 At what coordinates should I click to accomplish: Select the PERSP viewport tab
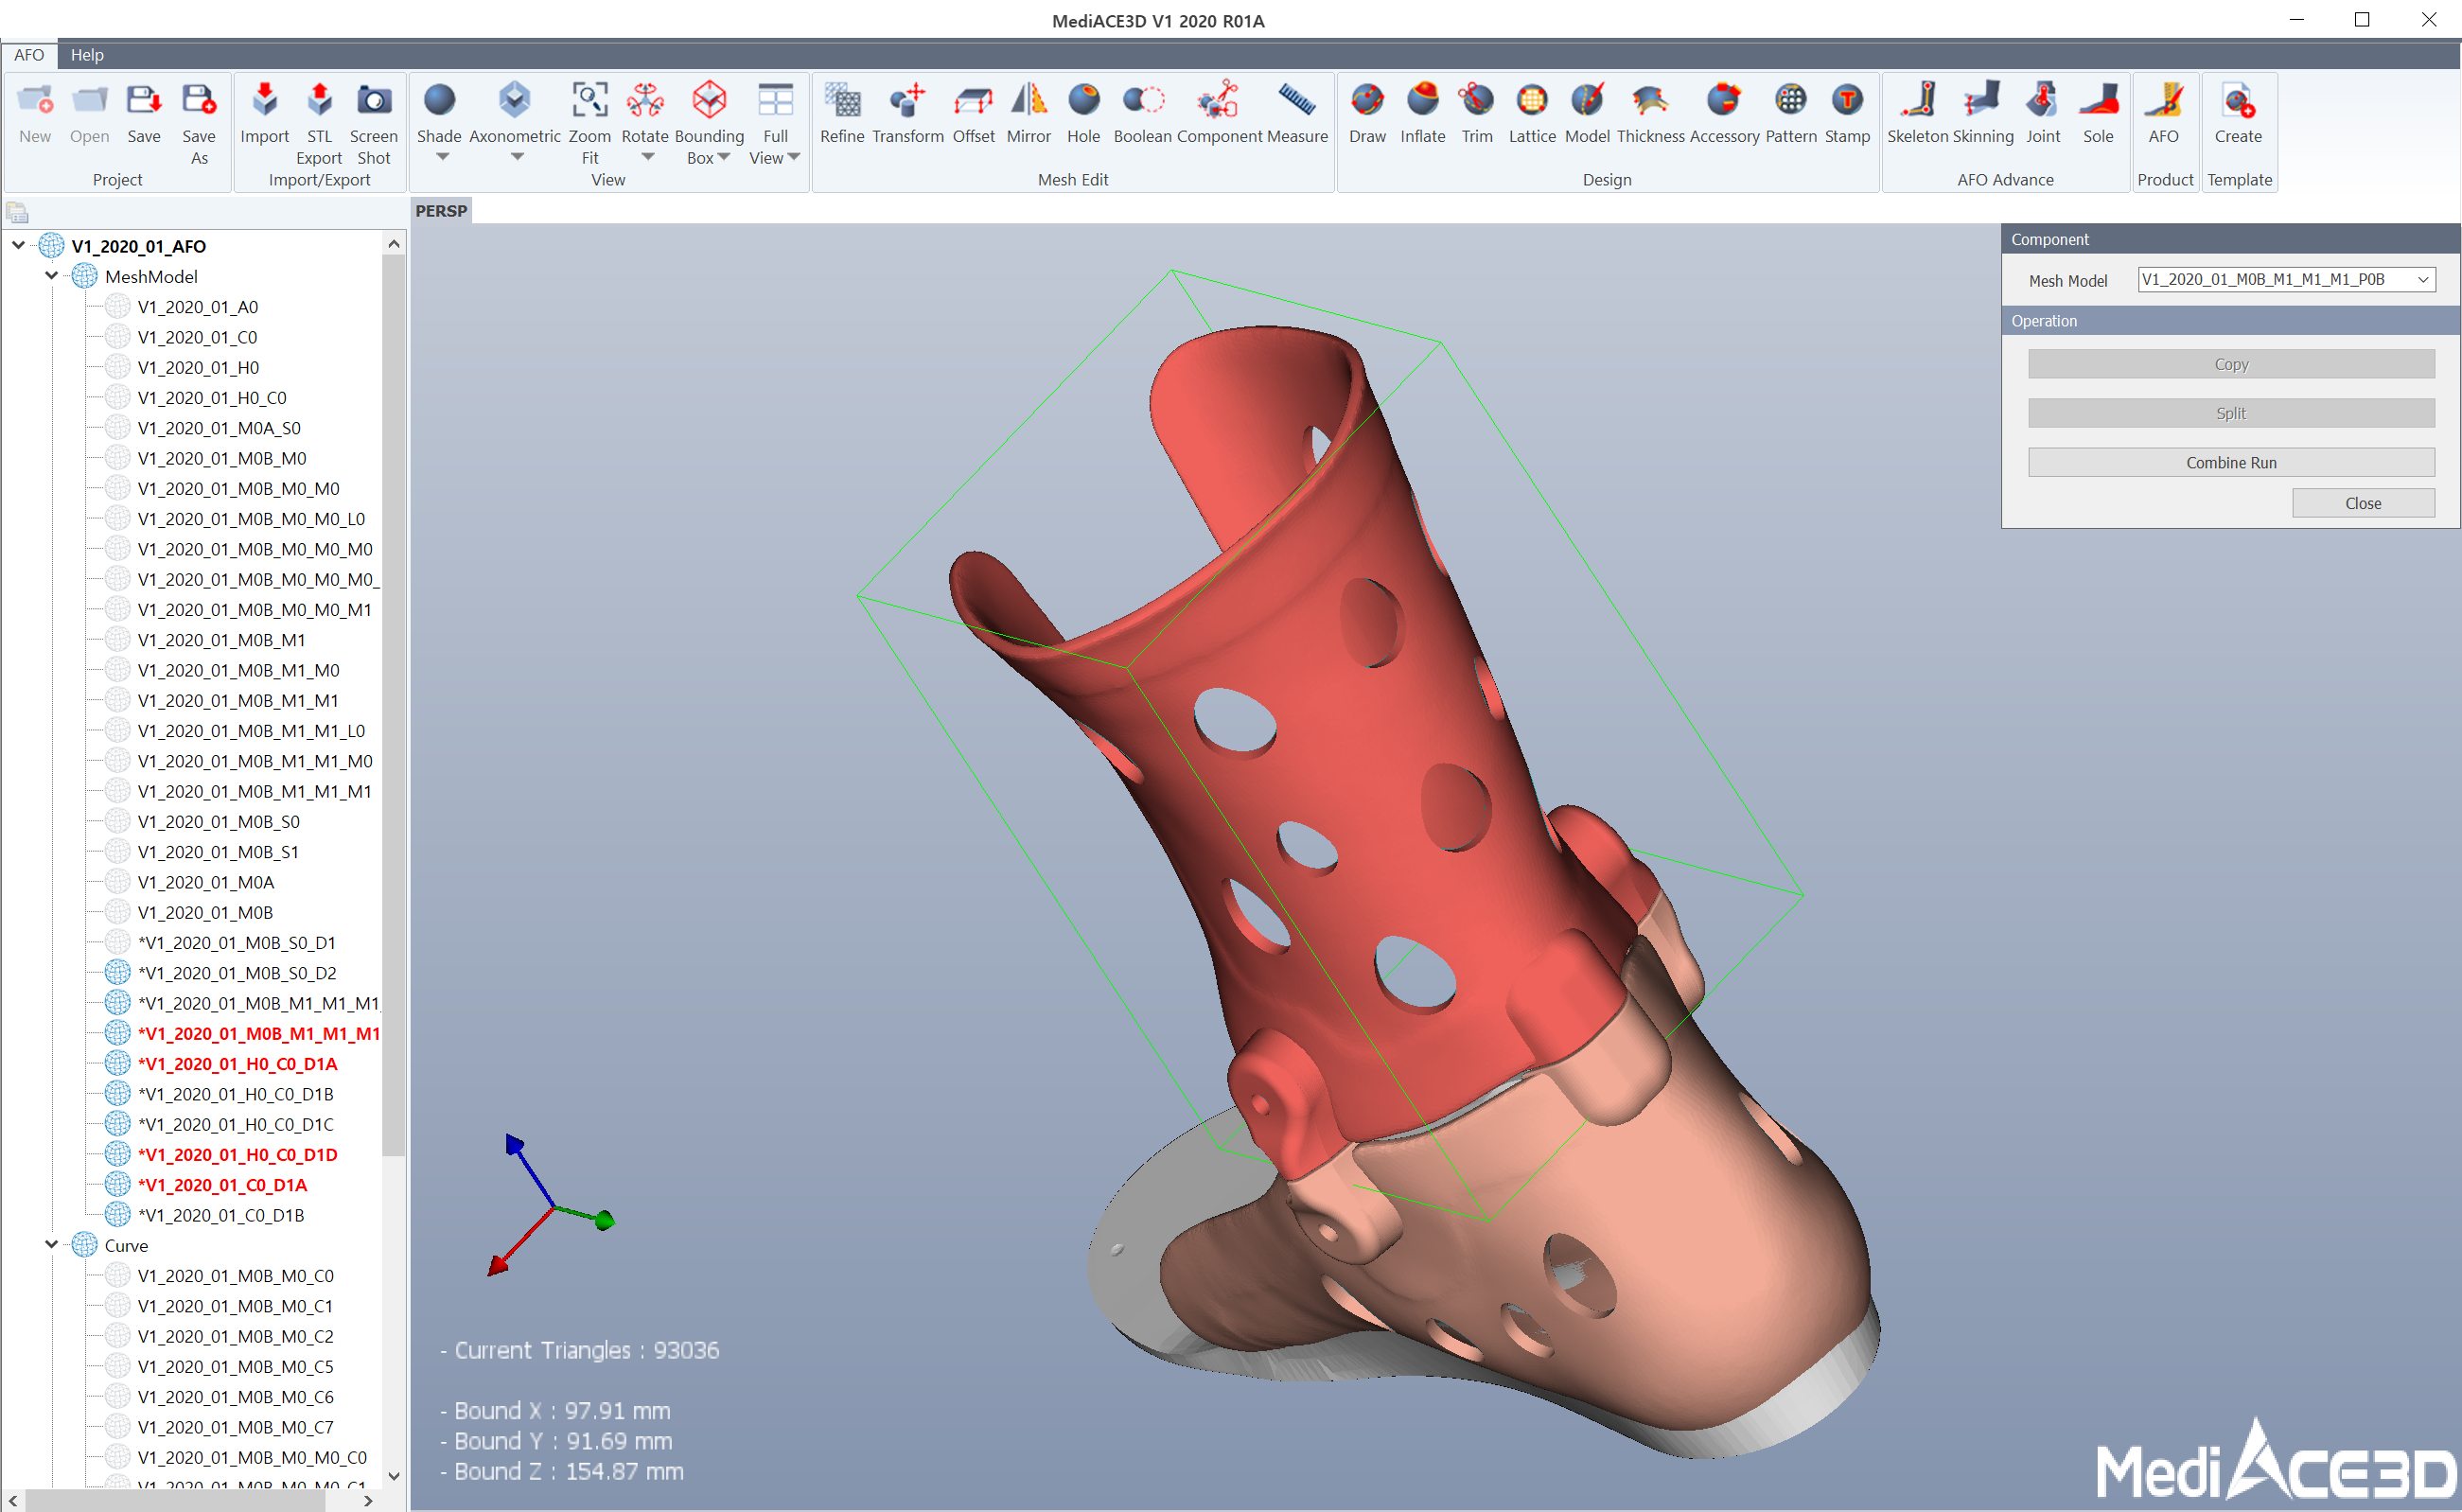pos(441,211)
